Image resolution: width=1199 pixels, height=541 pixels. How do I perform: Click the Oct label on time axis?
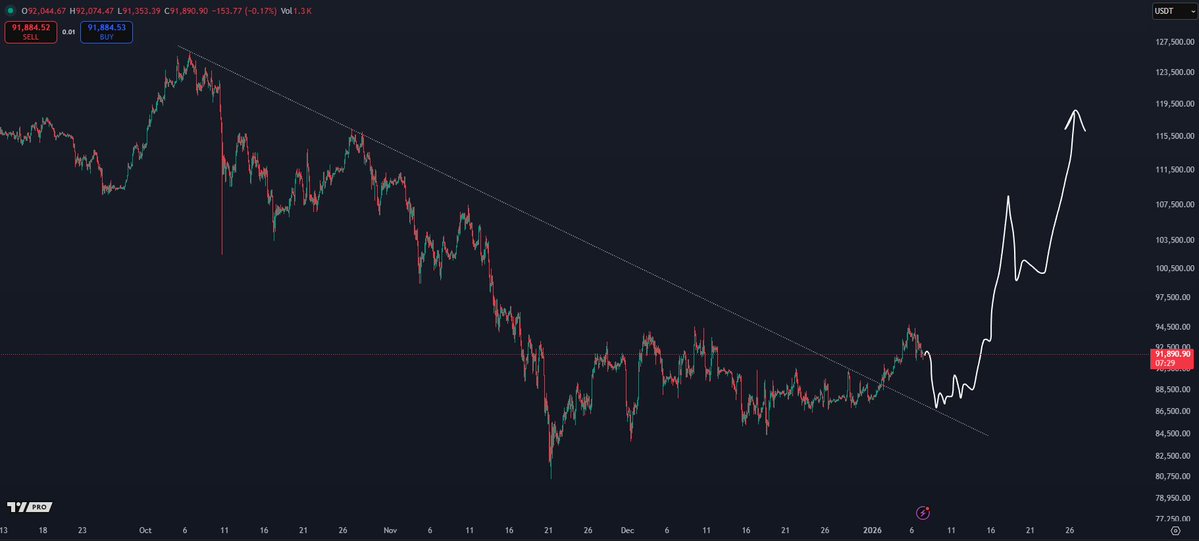pyautogui.click(x=145, y=530)
